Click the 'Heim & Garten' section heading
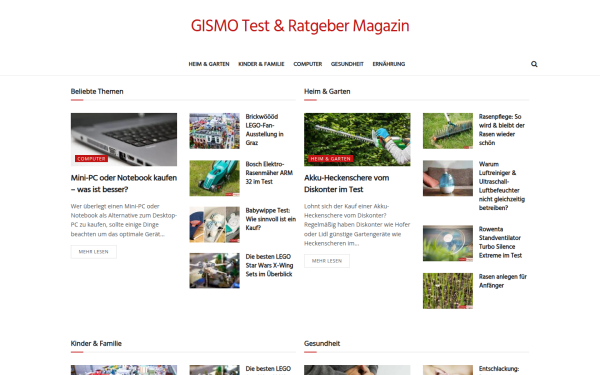The image size is (600, 375). click(327, 91)
